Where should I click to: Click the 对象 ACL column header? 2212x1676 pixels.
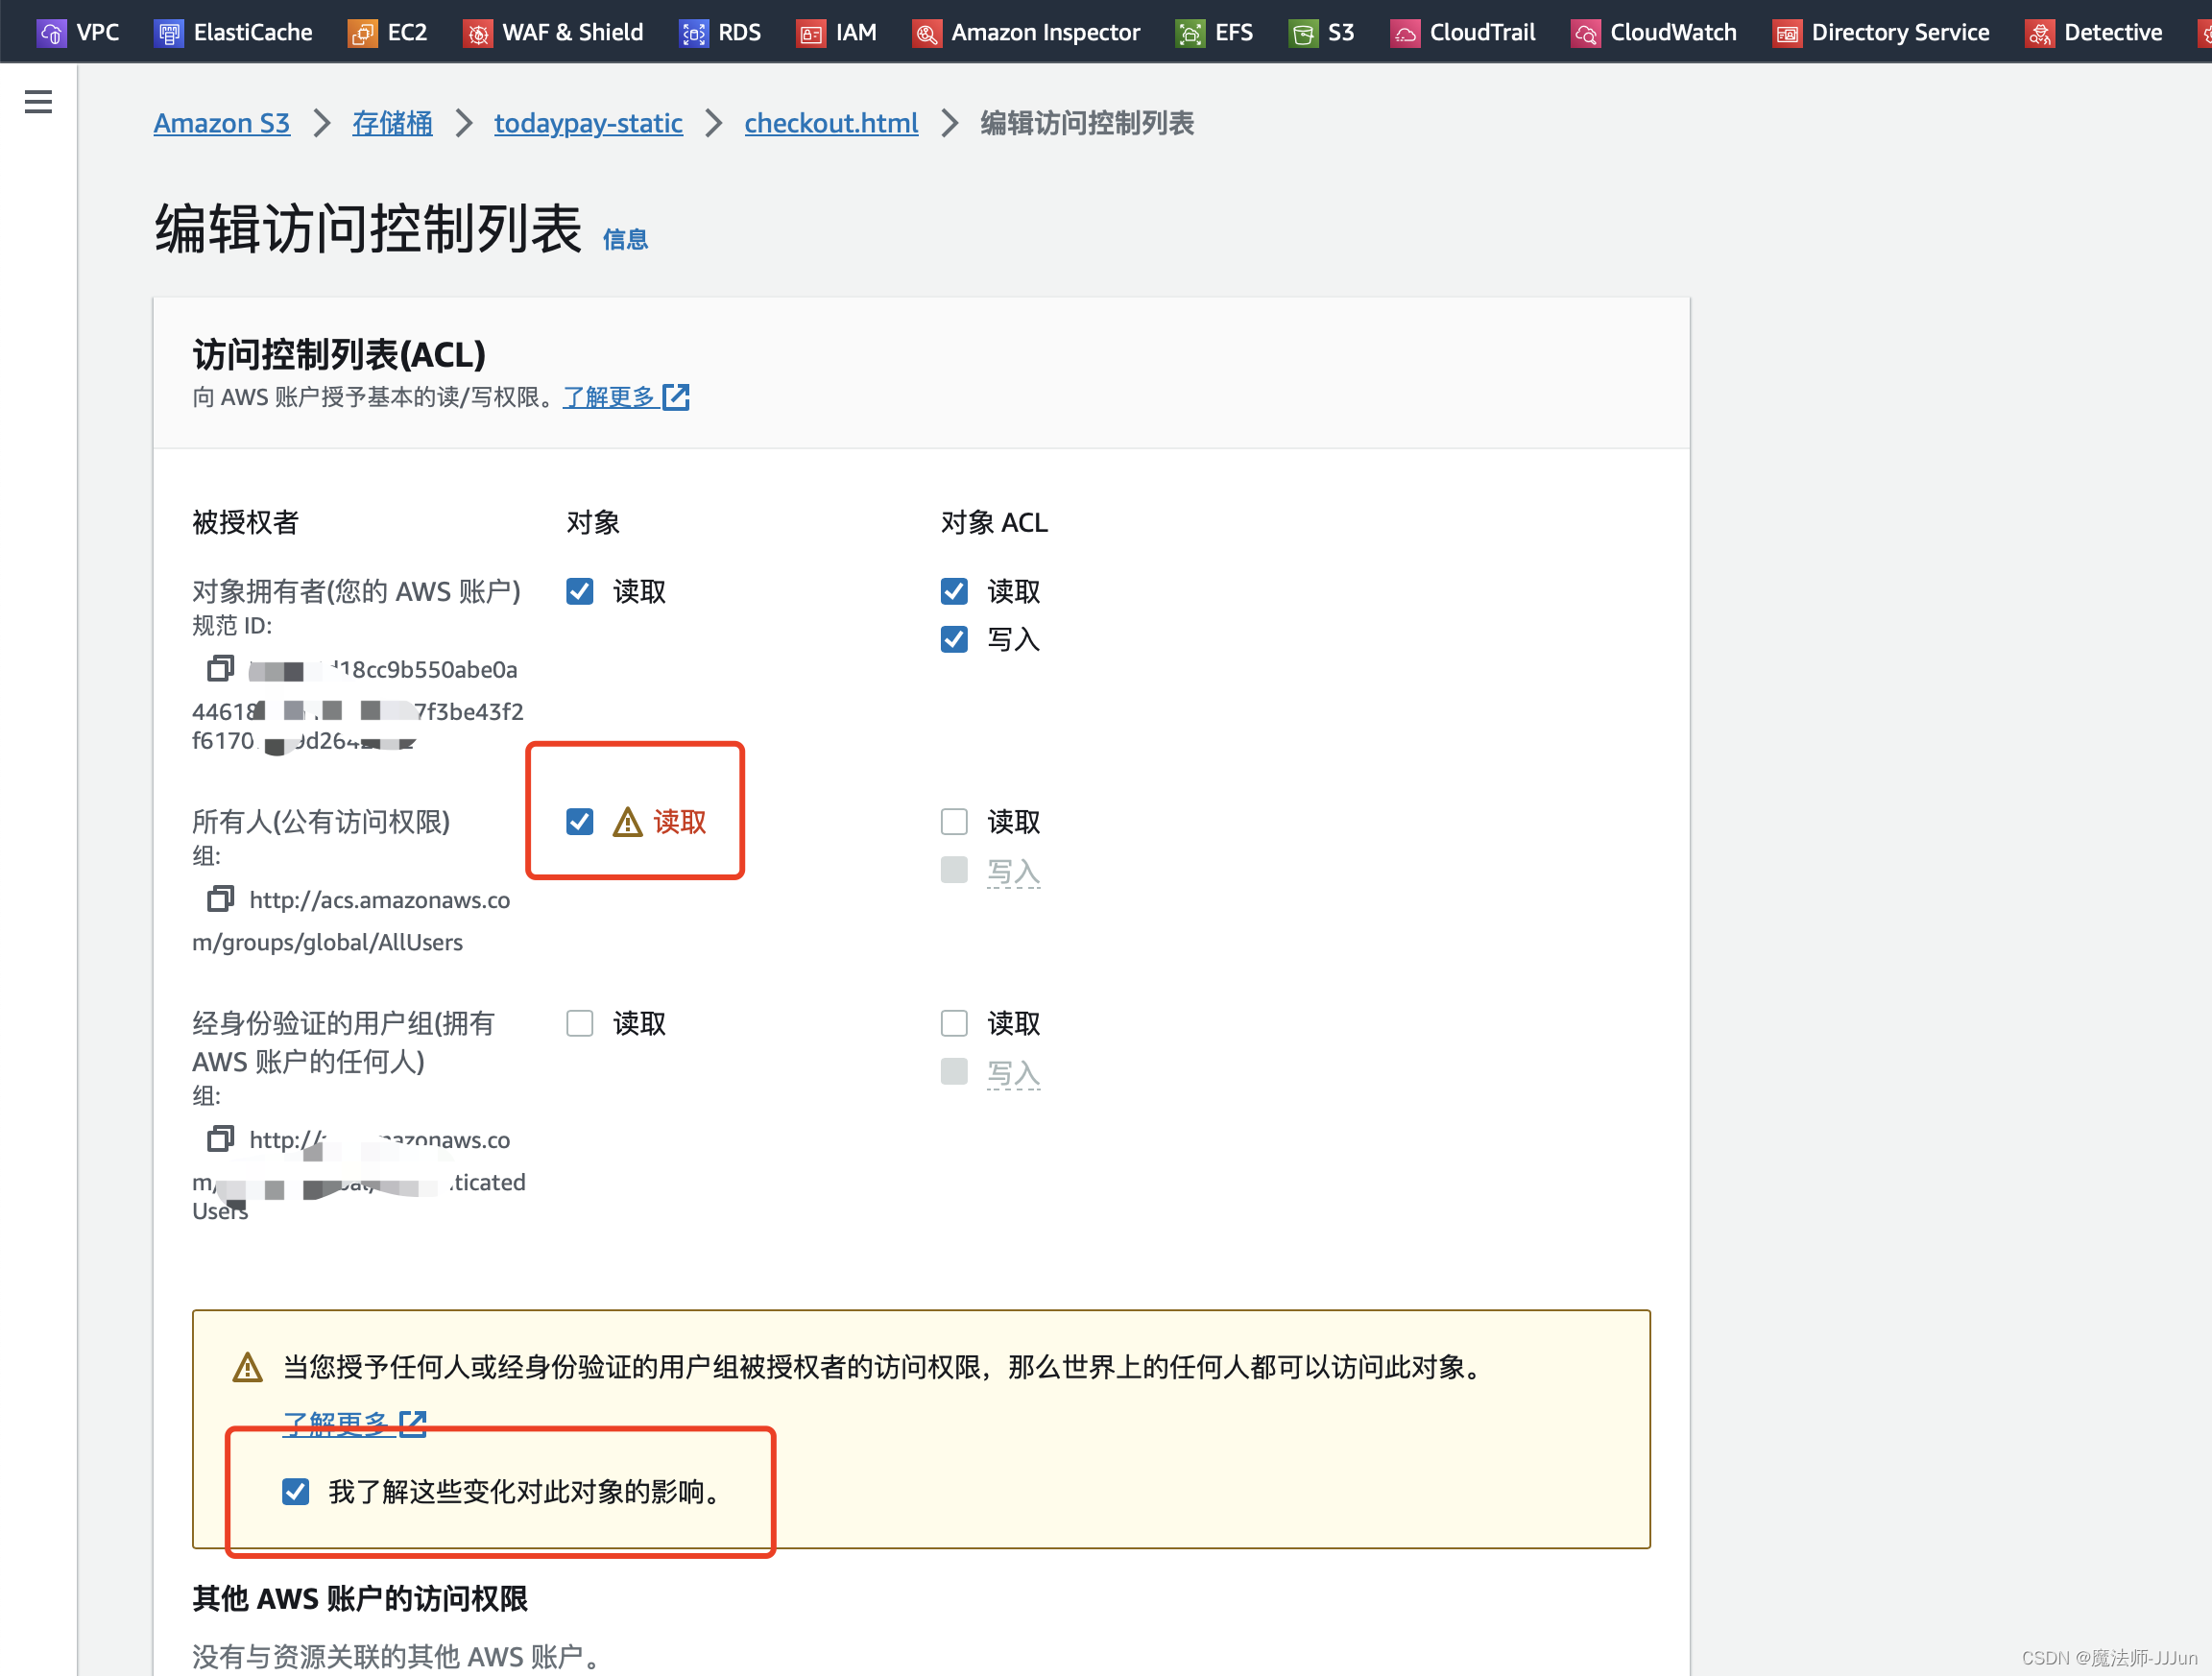994,522
